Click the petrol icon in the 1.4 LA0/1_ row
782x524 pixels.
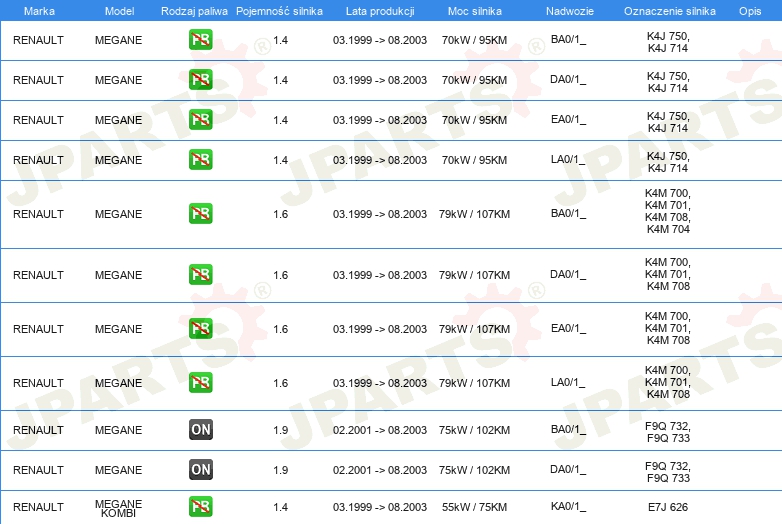point(201,160)
